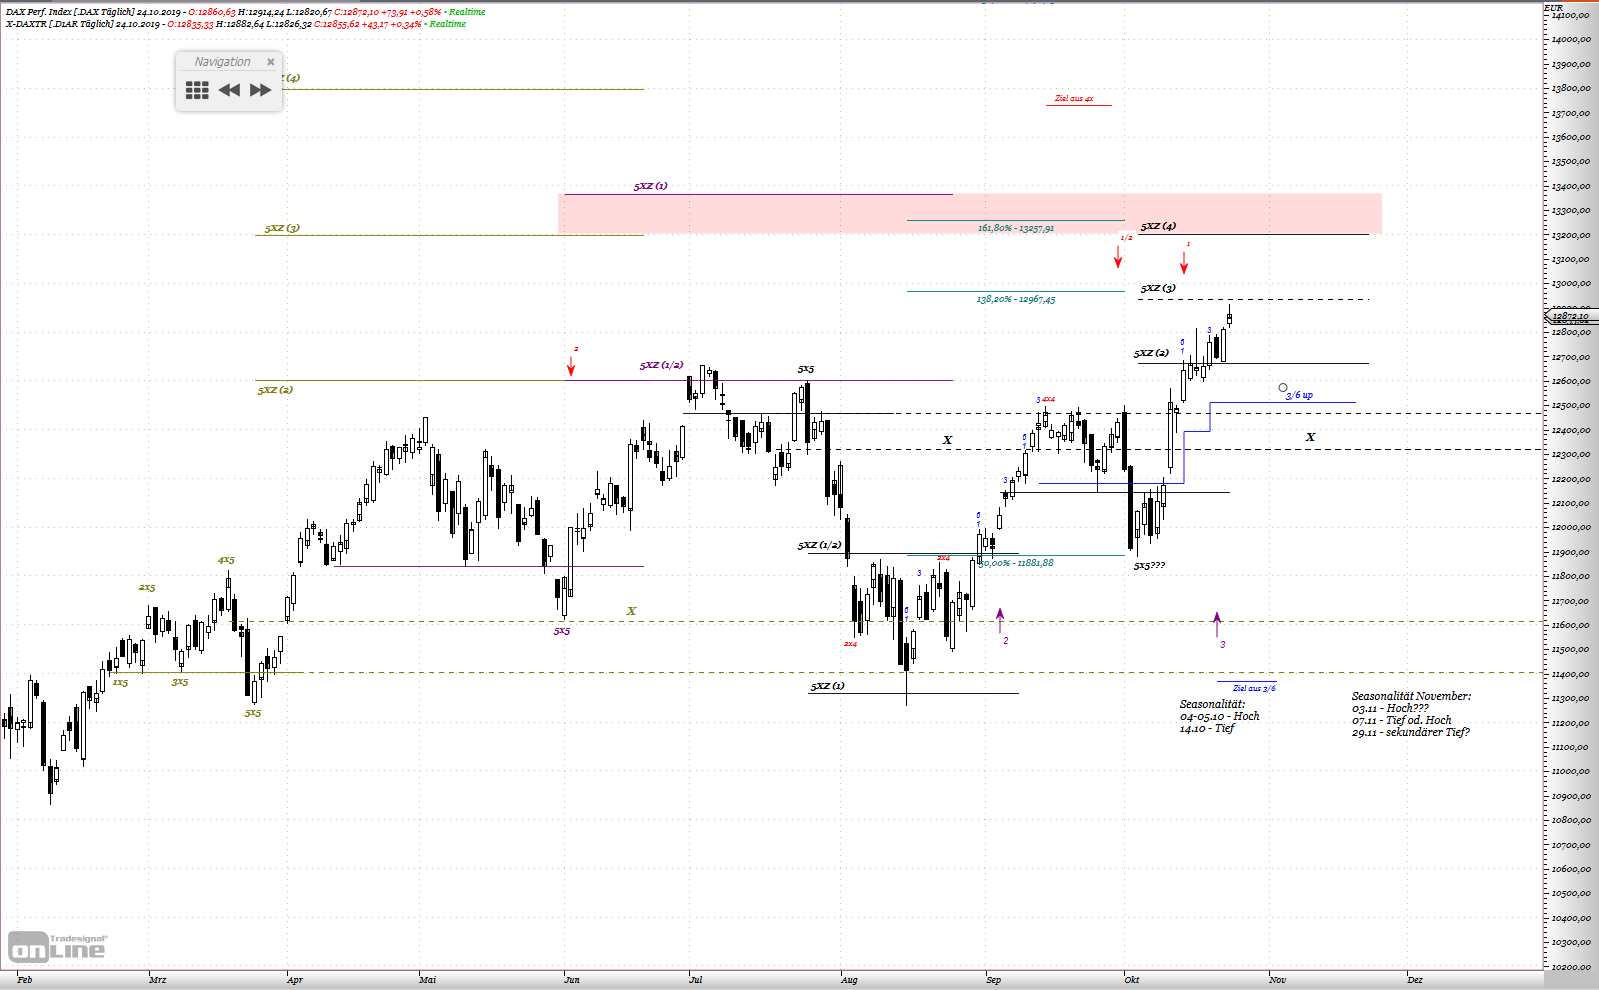Click the DAX Perf. Index header line
1599x990 pixels.
point(245,12)
